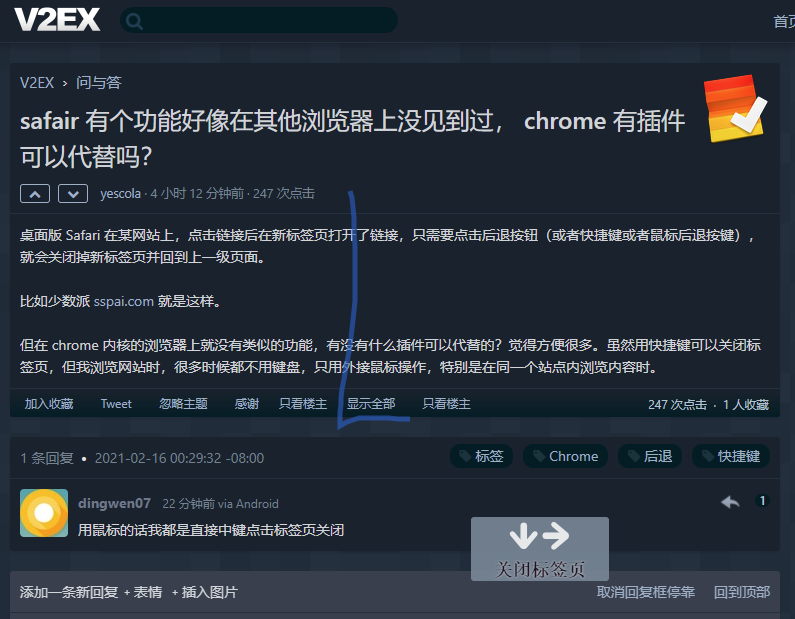Click dingwen07's avatar image
The image size is (795, 619).
click(44, 513)
